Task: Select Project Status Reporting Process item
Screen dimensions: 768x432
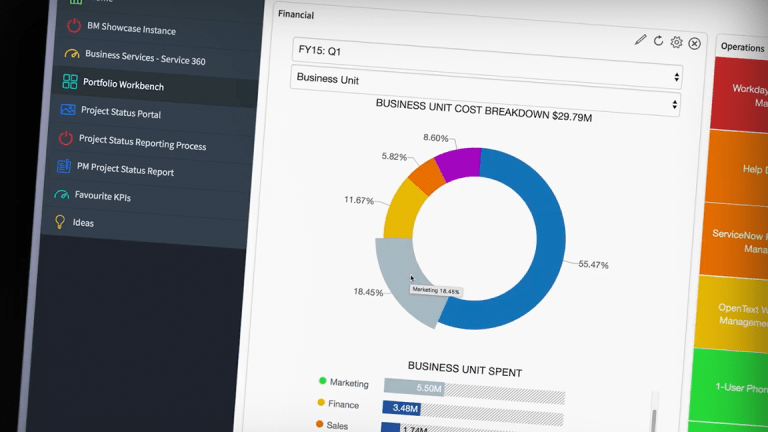Action: pyautogui.click(x=142, y=142)
